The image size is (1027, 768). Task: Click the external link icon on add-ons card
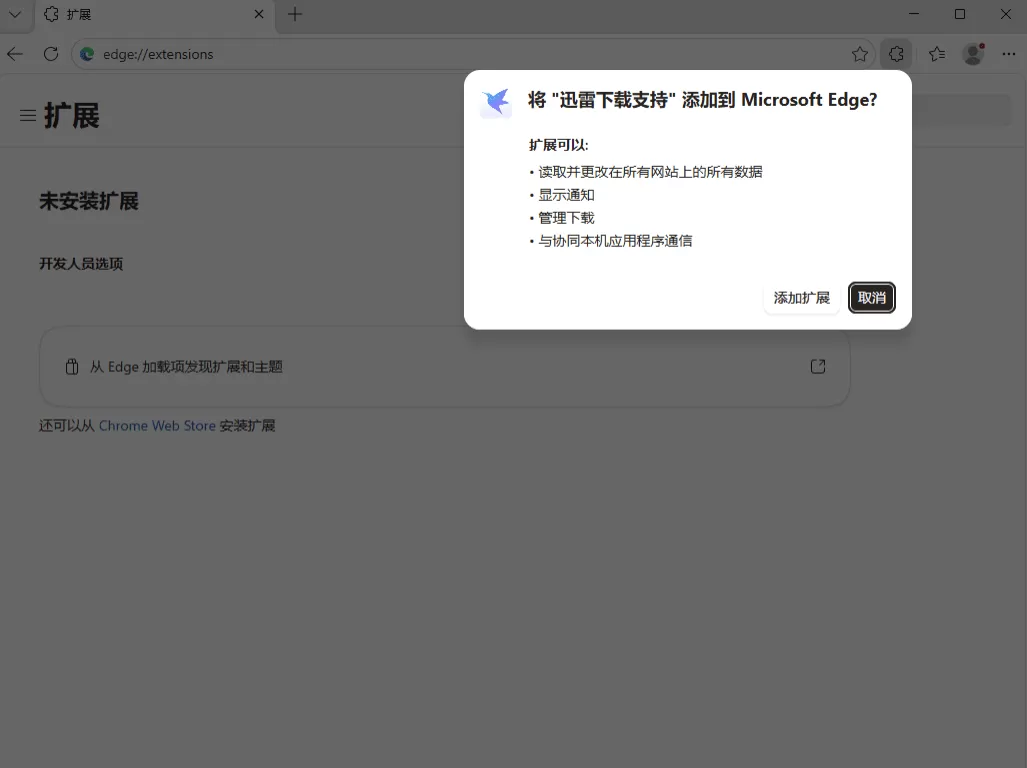coord(818,367)
